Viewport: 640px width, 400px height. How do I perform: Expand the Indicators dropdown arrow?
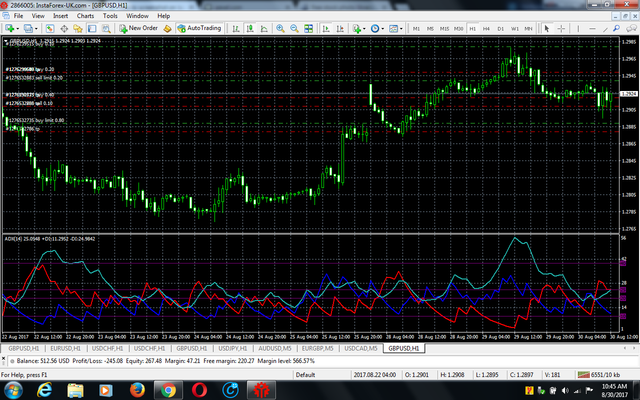pyautogui.click(x=364, y=29)
